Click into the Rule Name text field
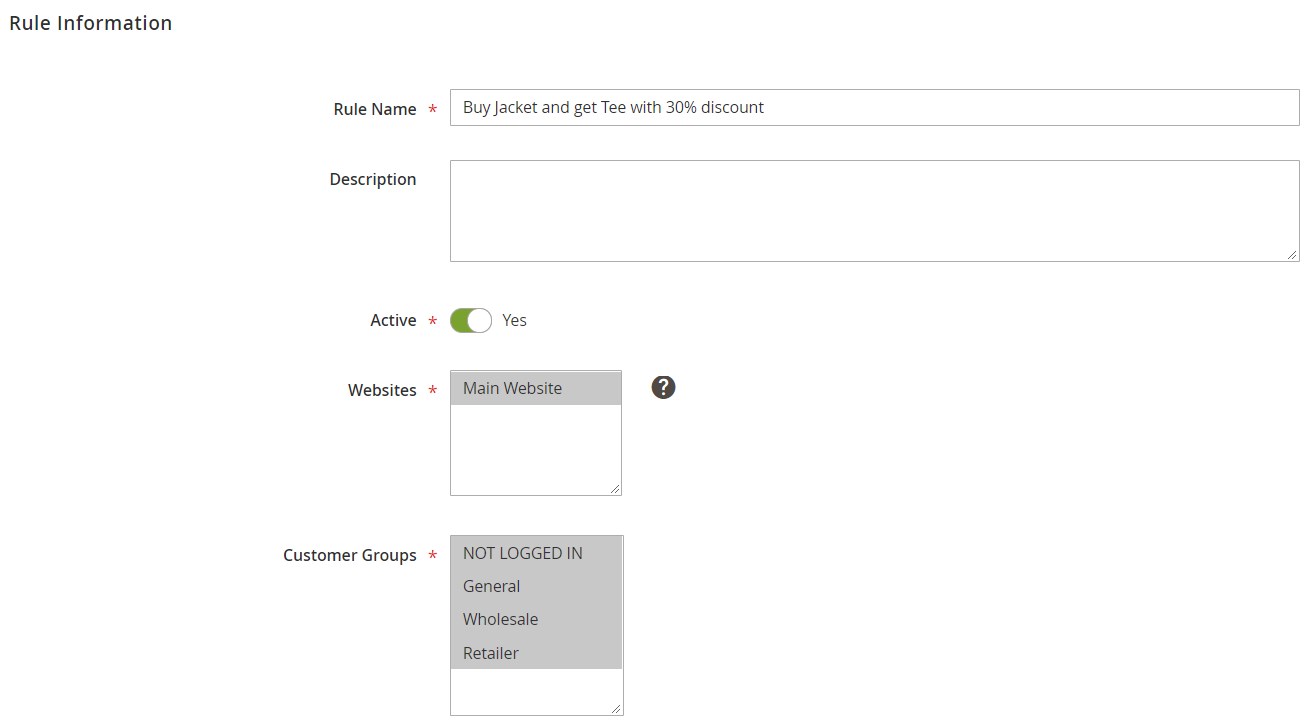1307x725 pixels. (873, 108)
